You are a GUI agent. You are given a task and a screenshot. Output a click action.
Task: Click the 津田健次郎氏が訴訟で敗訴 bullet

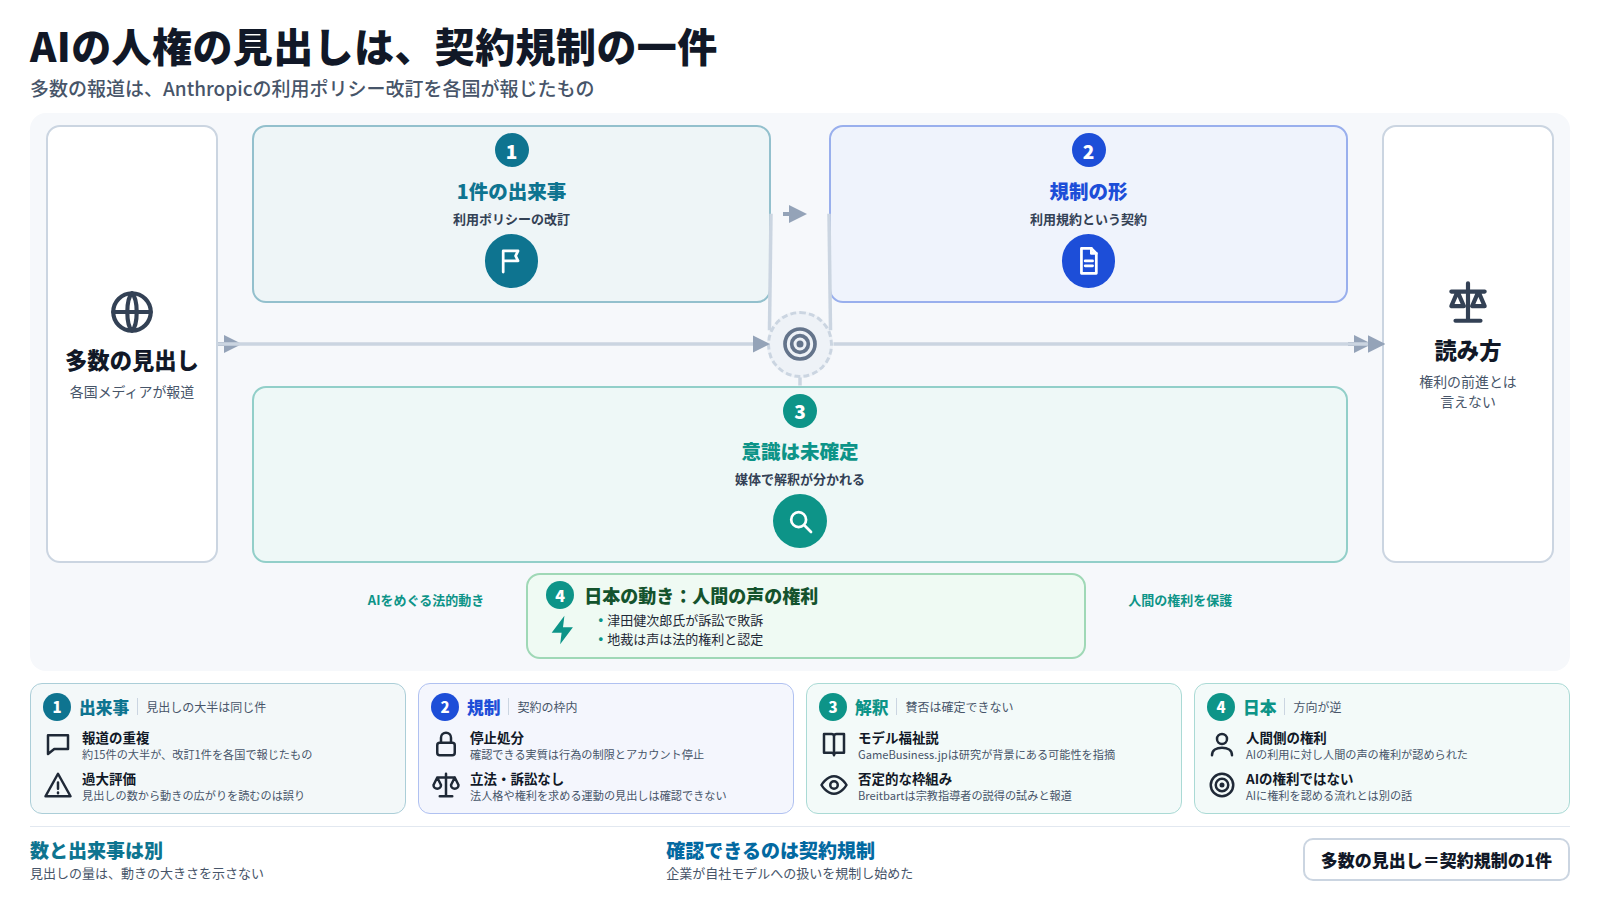(681, 621)
